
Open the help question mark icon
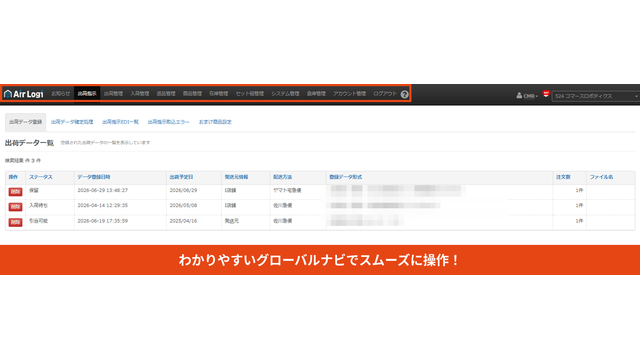[x=404, y=94]
